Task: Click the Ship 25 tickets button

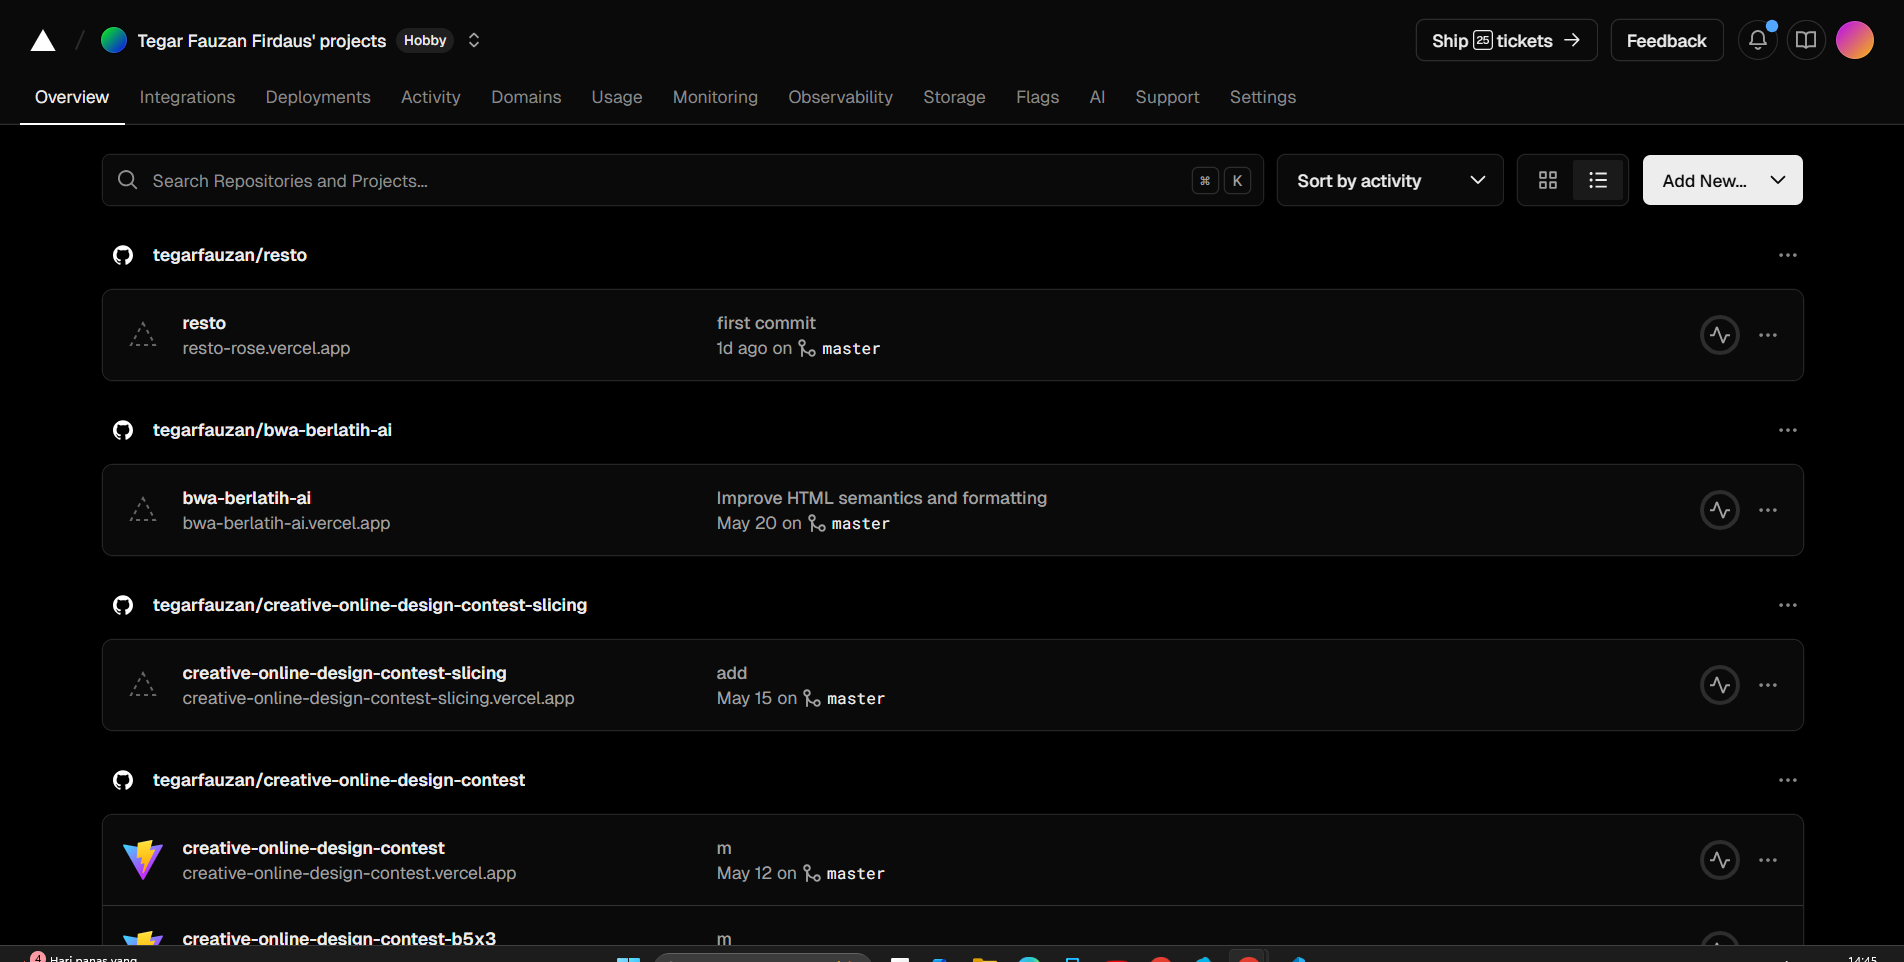Action: (1506, 40)
